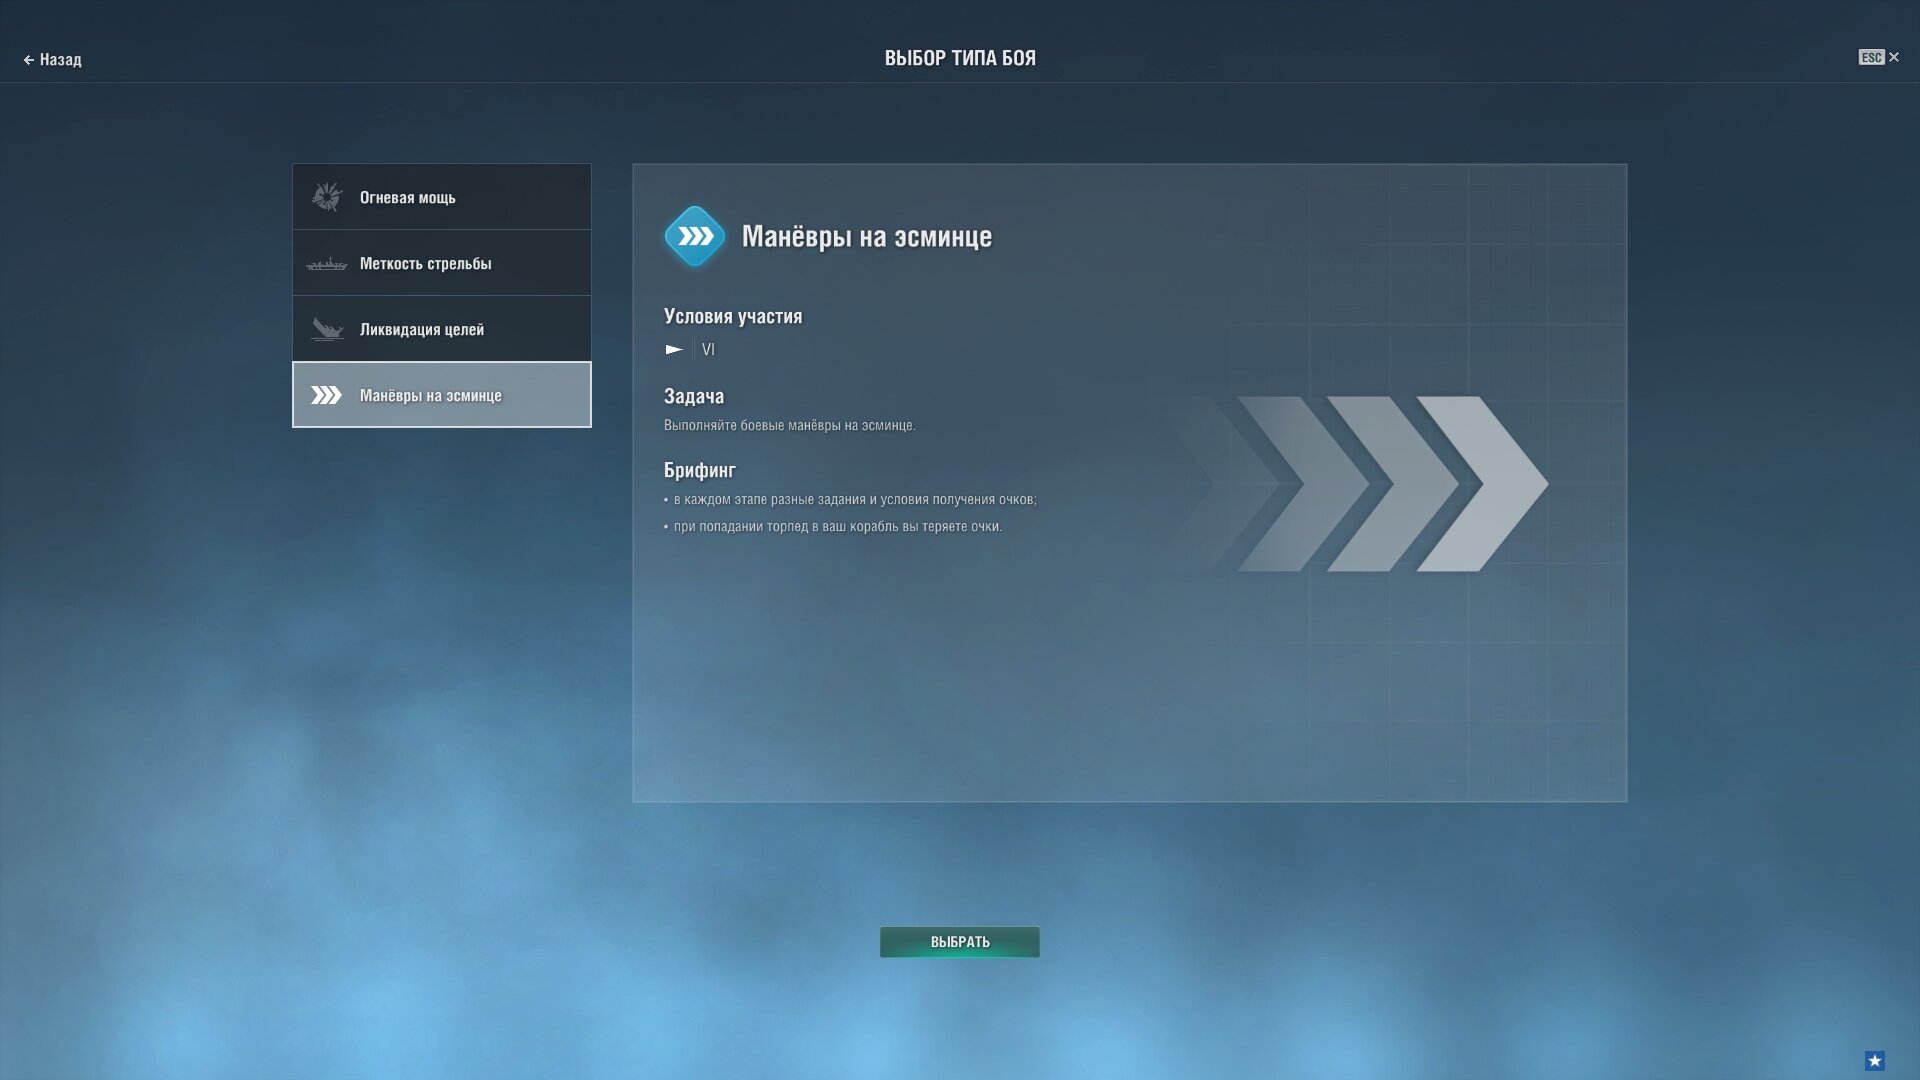
Task: Click the Меткость стрельбы ship silhouette icon
Action: click(327, 264)
